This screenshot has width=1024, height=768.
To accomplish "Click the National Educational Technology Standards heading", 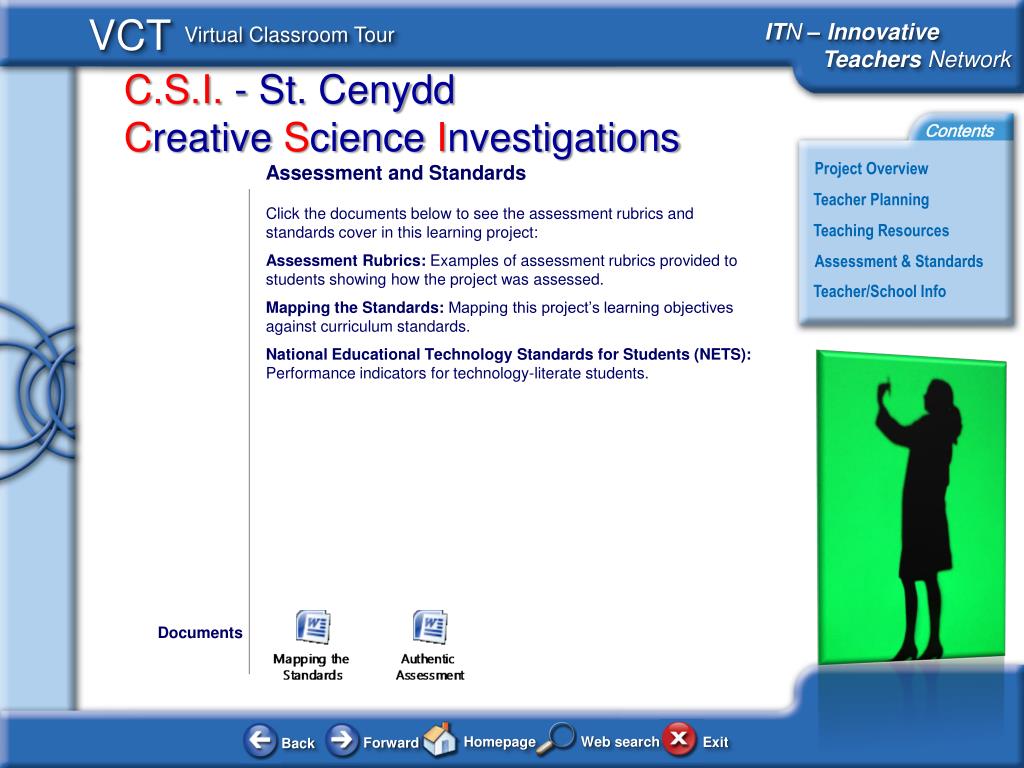I will [508, 355].
